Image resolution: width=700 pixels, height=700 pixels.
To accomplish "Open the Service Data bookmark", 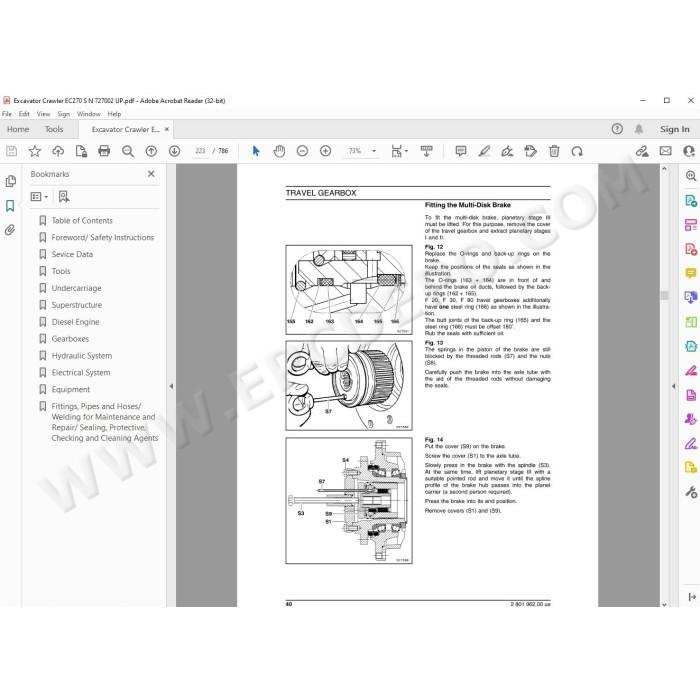I will click(72, 254).
